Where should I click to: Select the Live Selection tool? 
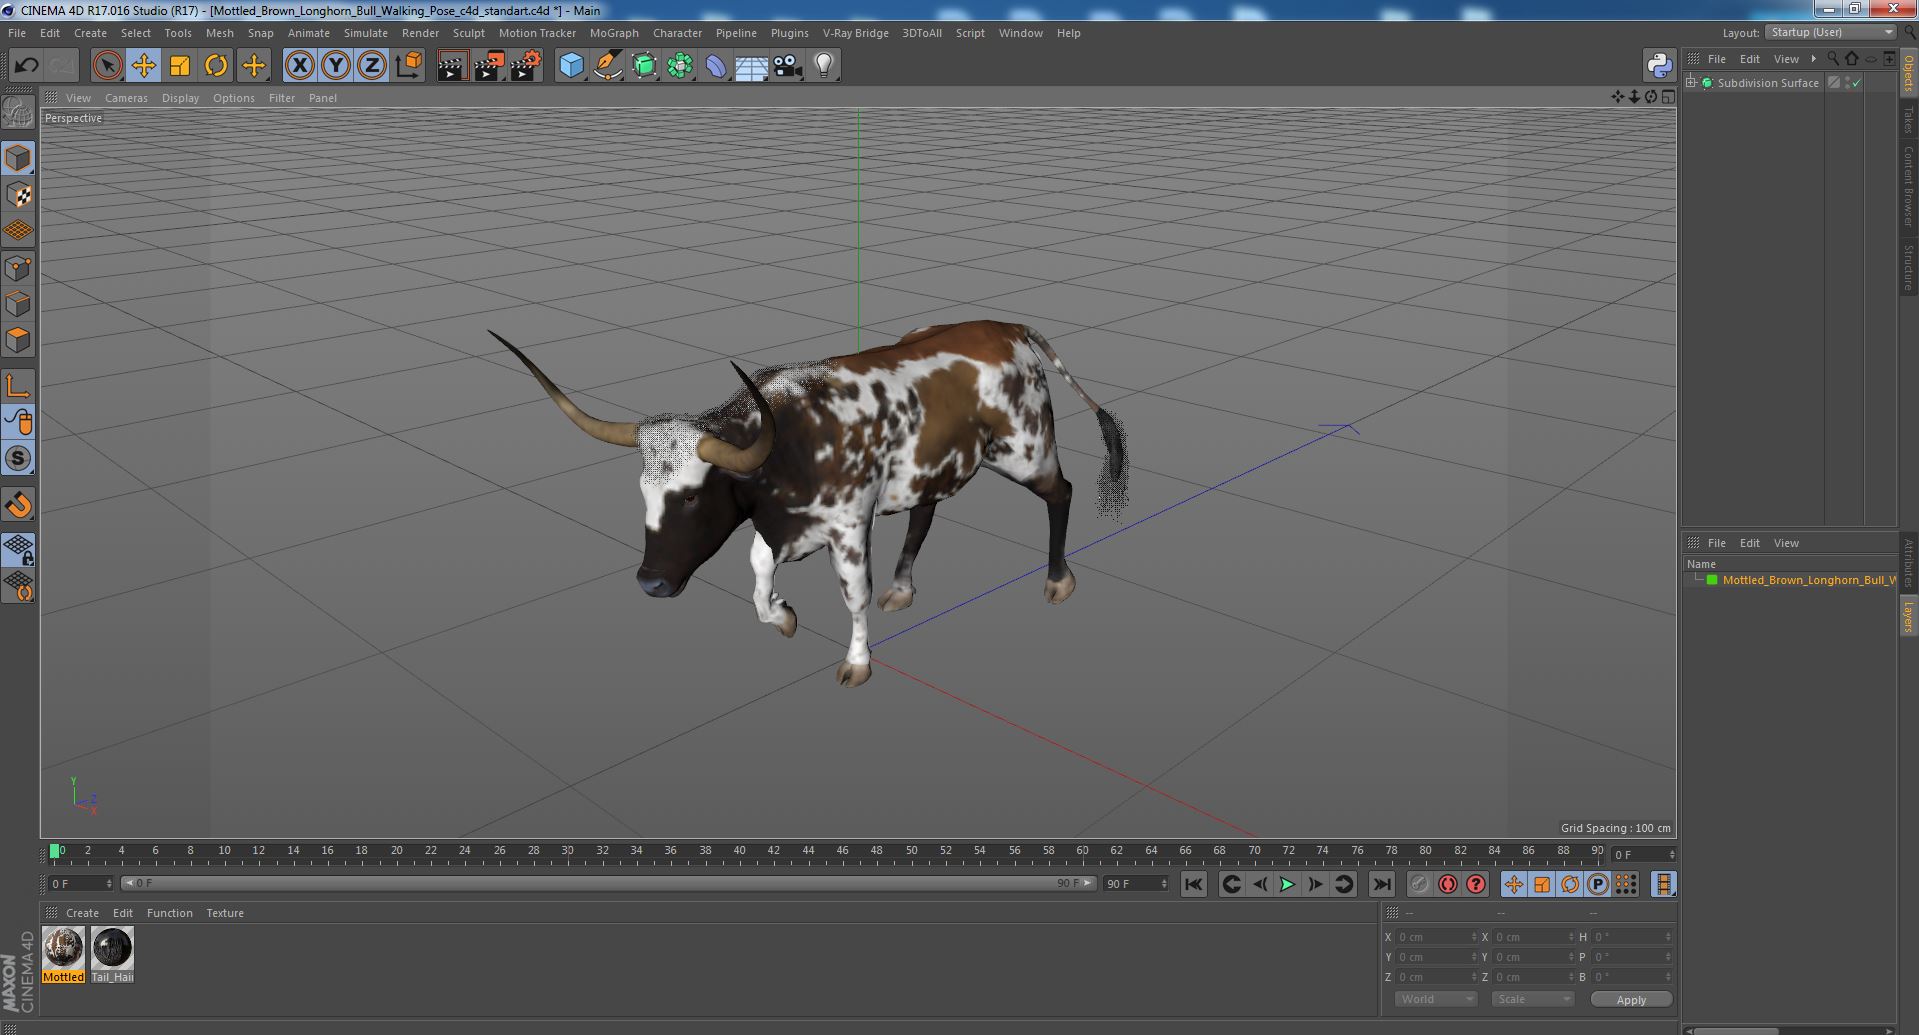pyautogui.click(x=107, y=66)
